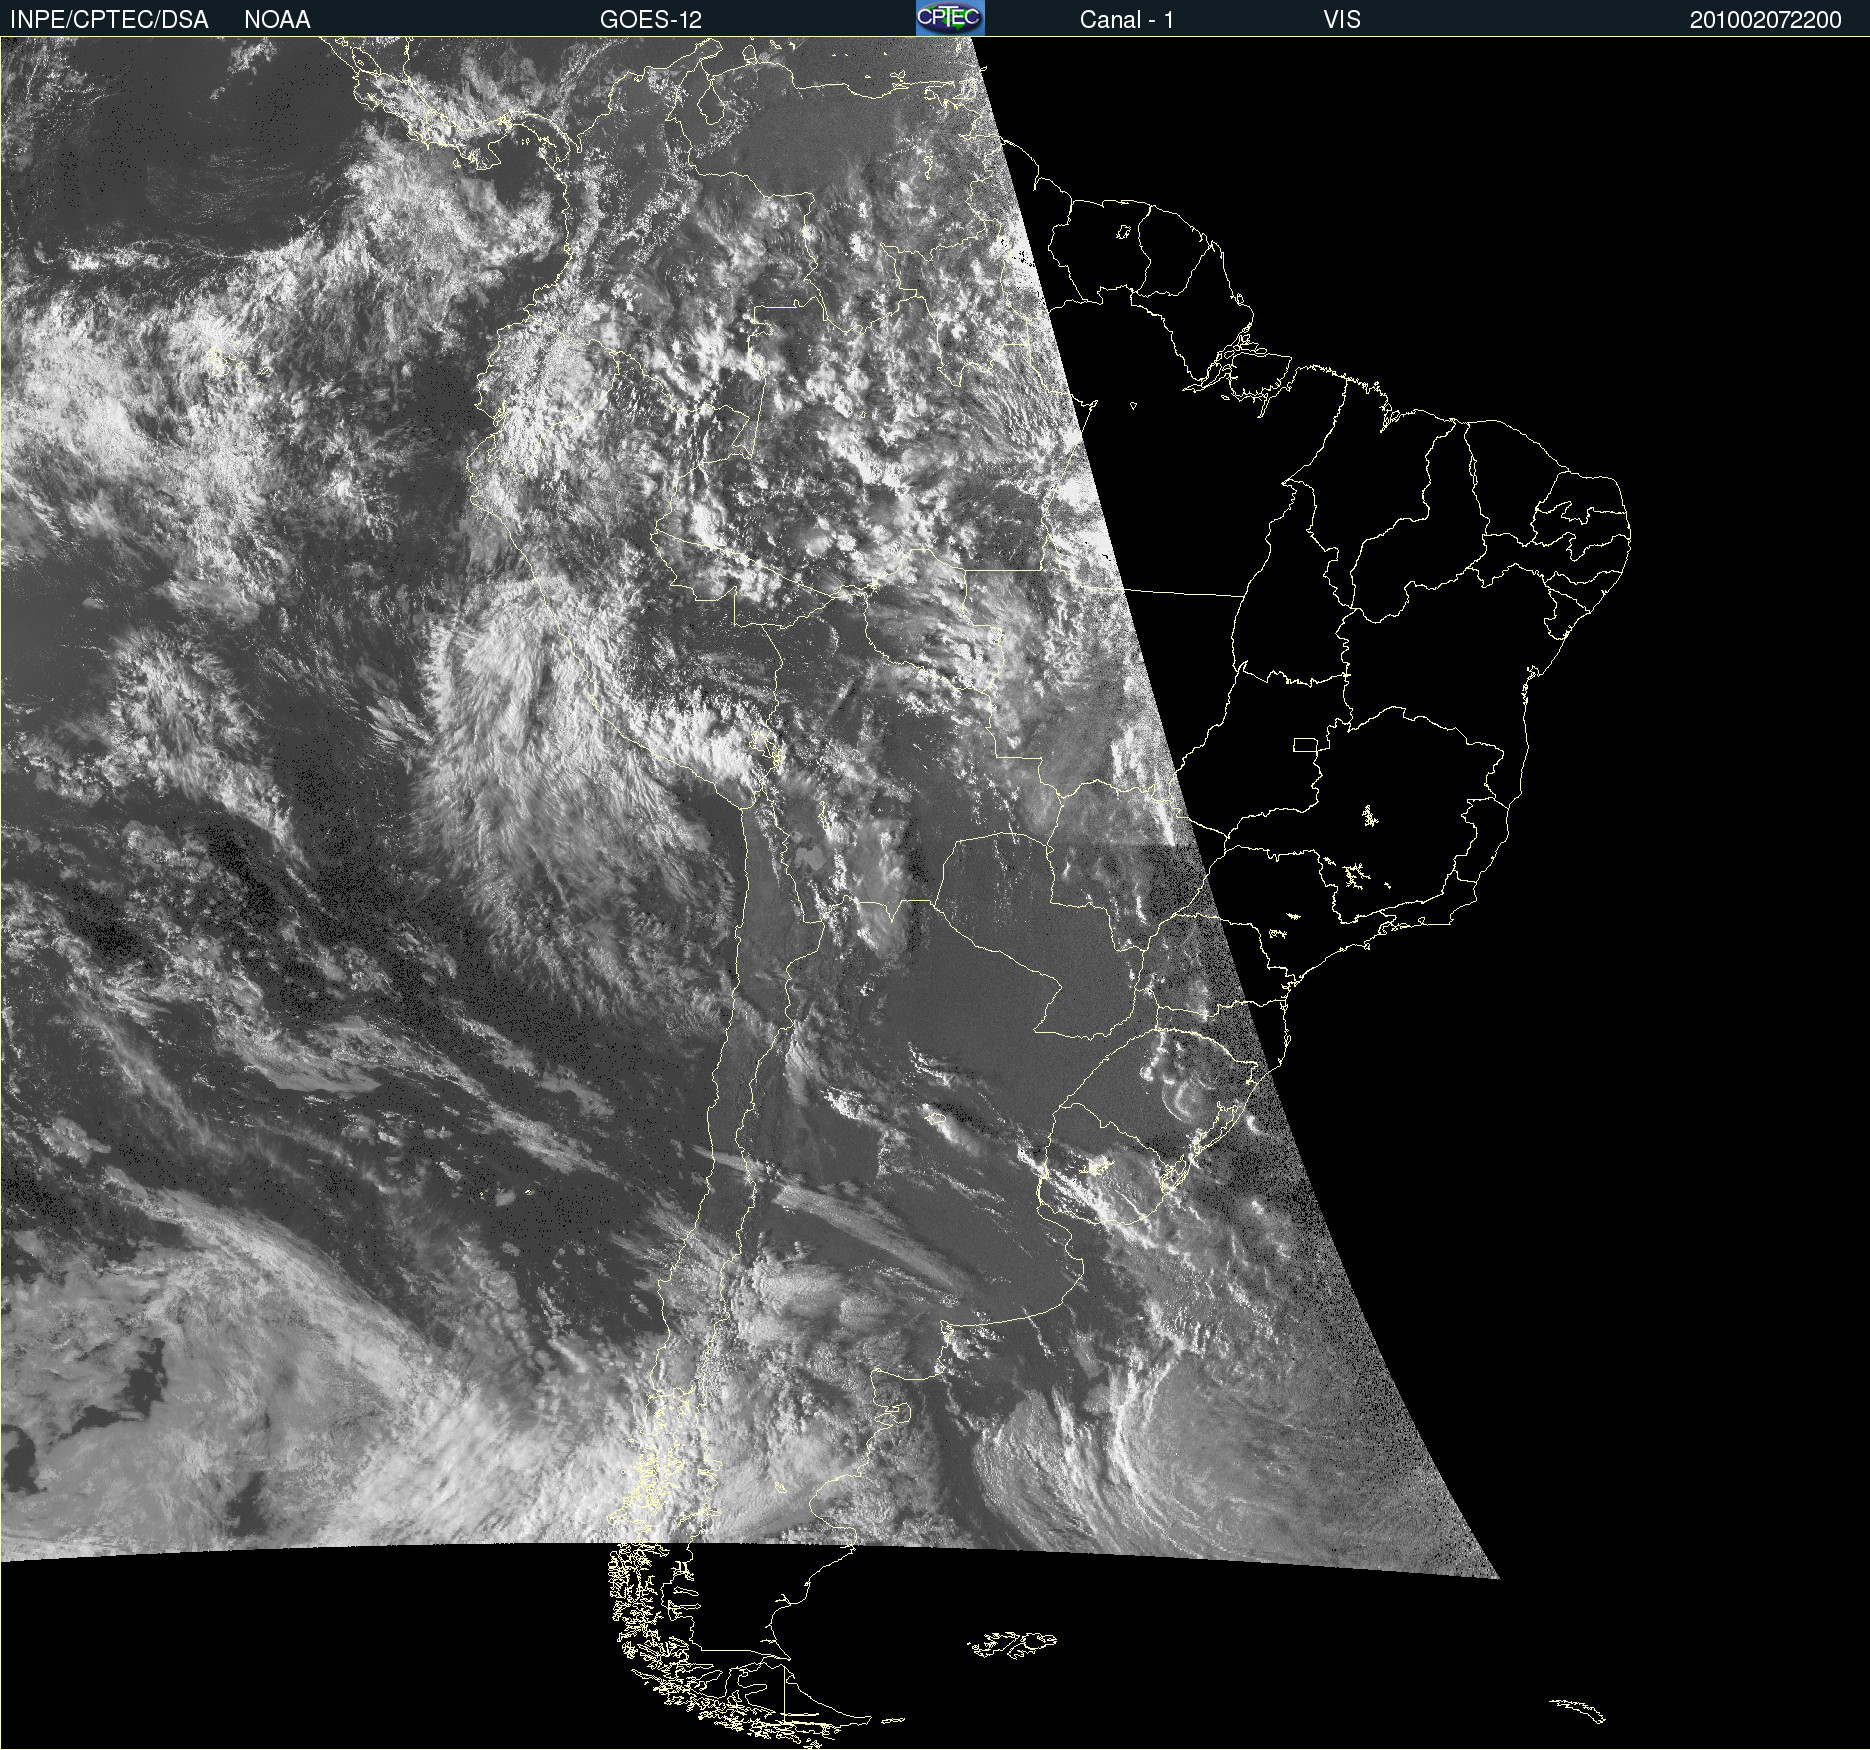This screenshot has width=1870, height=1750.
Task: Click the VIS label in header
Action: (x=1342, y=20)
